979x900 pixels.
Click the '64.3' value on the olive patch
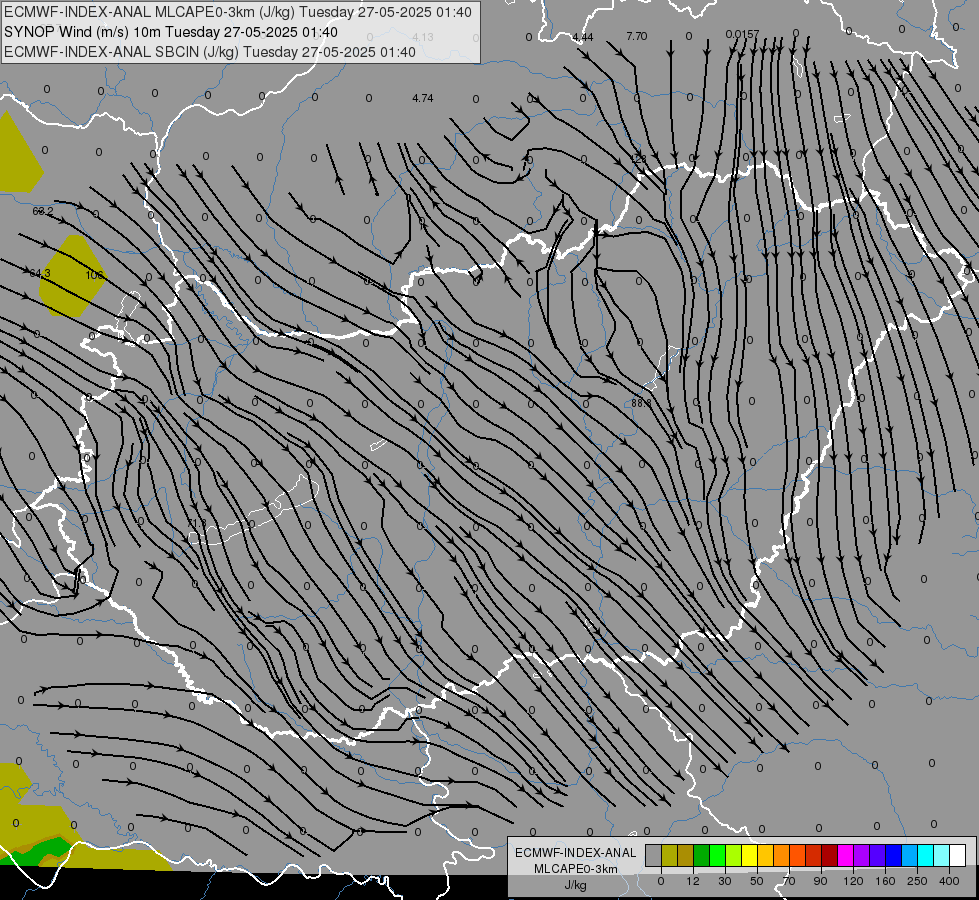pos(40,274)
